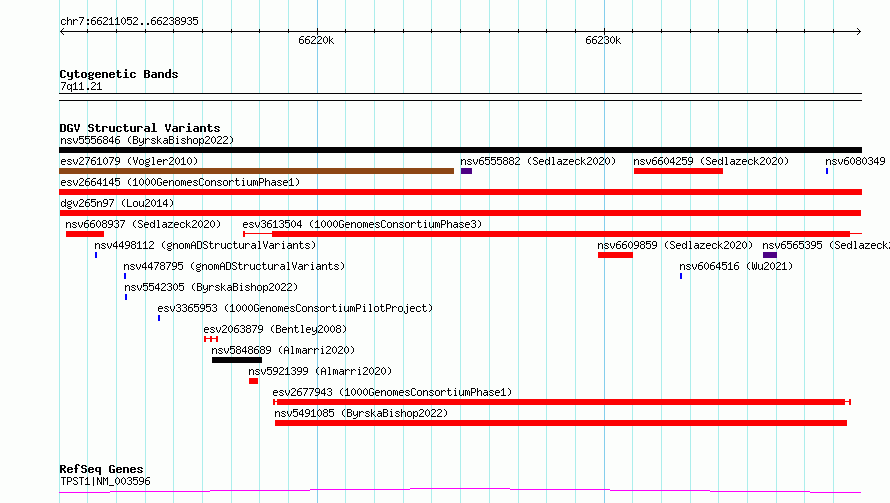Viewport: 890px width, 503px height.
Task: Click the chr7:66211052..66238935 coordinates text
Action: pos(129,21)
